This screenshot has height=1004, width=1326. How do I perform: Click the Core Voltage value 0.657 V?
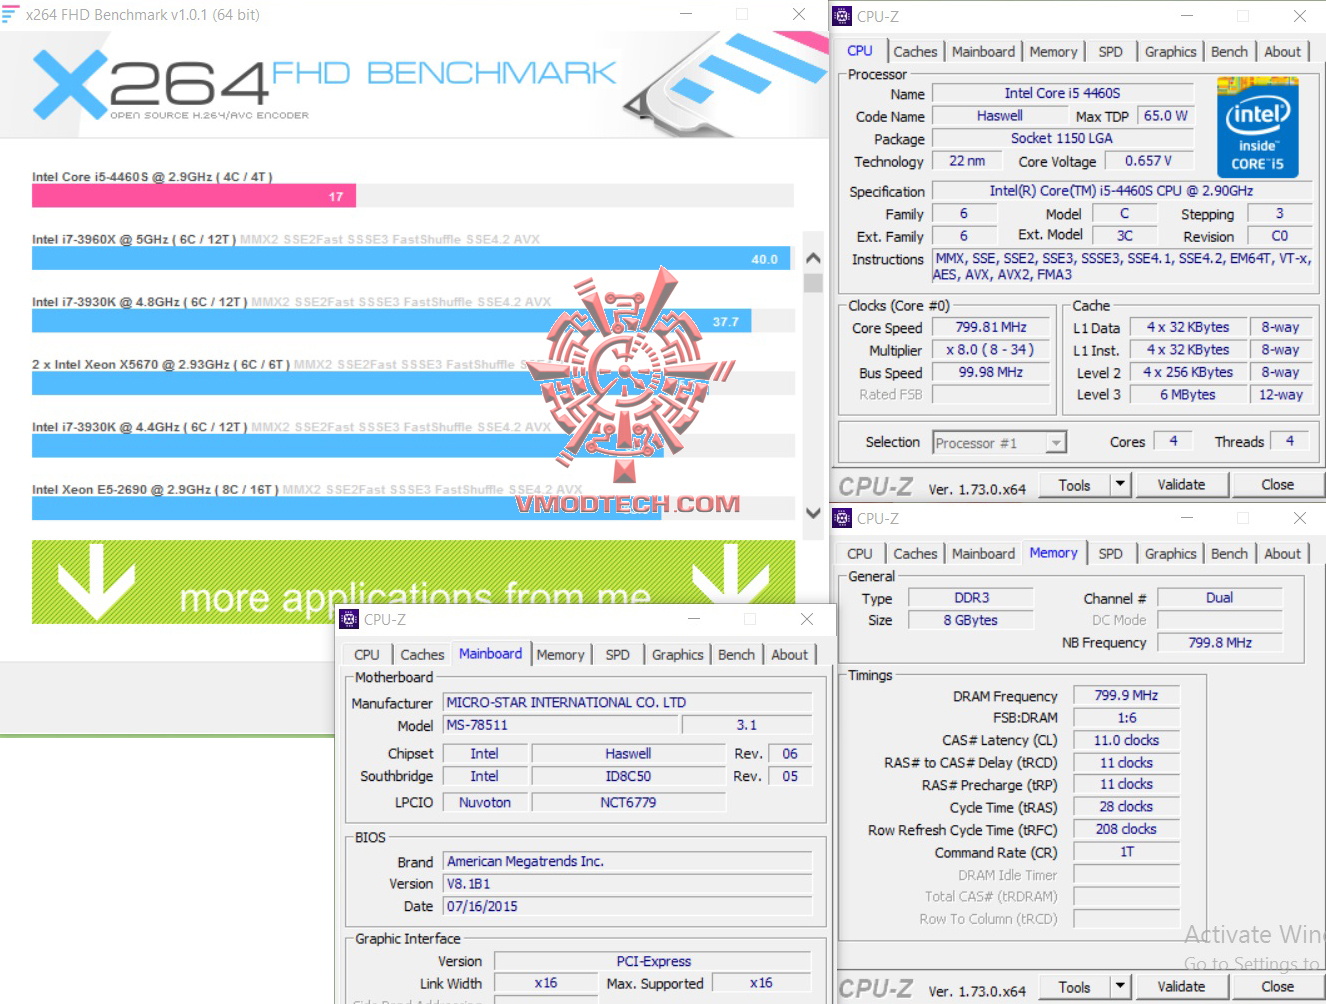[1148, 161]
